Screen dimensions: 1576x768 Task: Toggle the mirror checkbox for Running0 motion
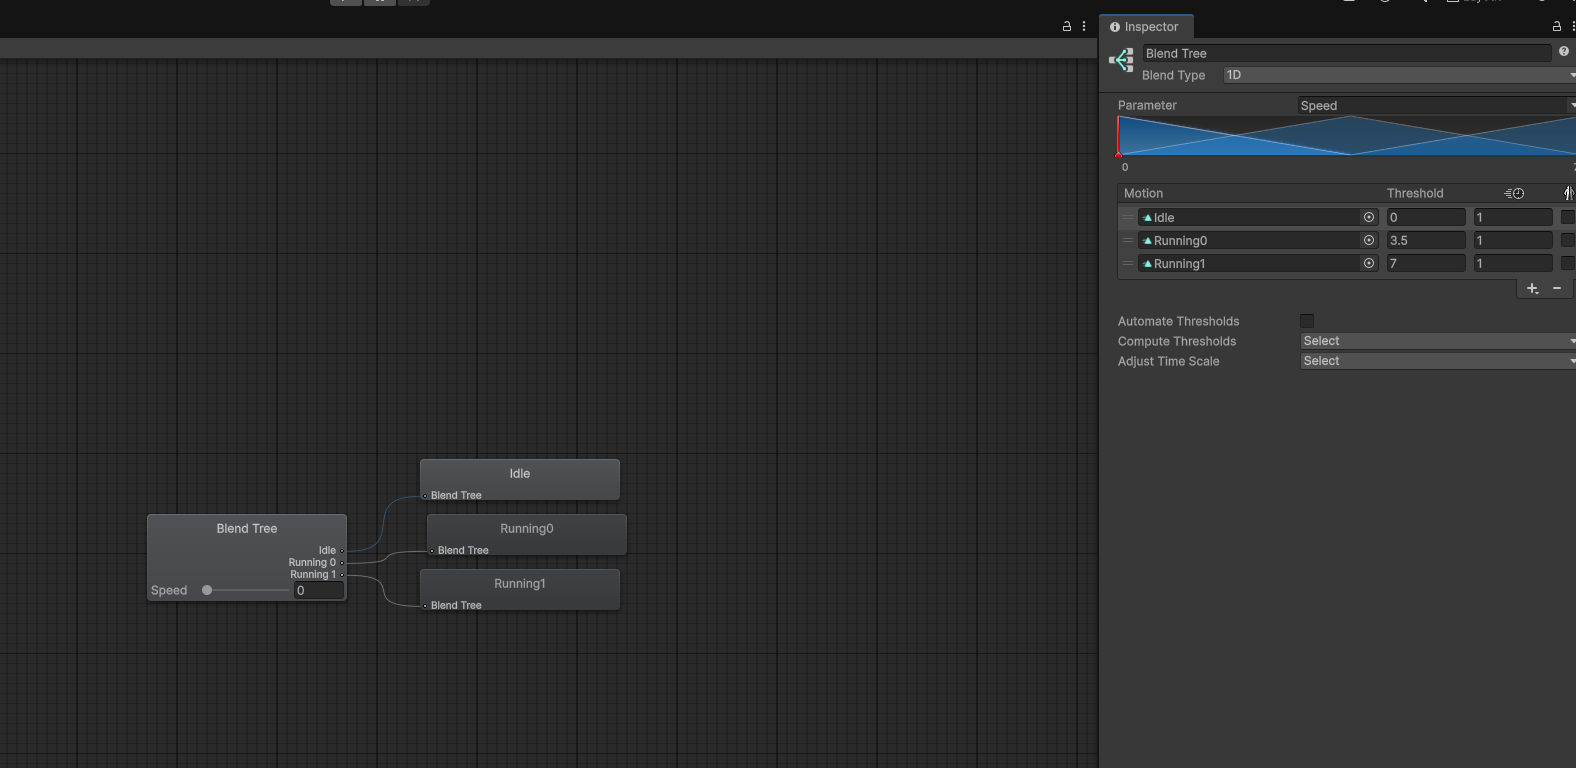click(1568, 240)
